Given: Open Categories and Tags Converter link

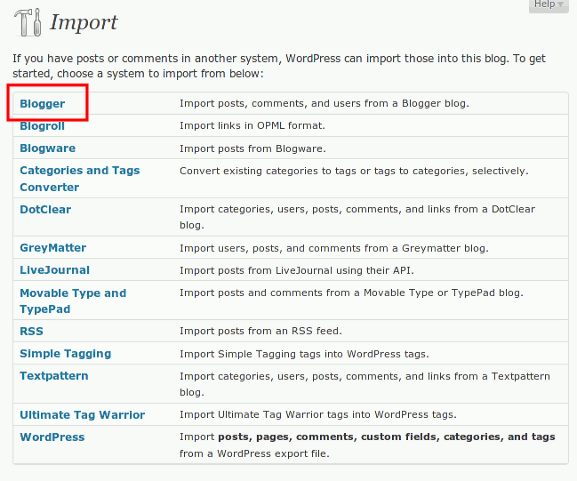Looking at the screenshot, I should [80, 179].
